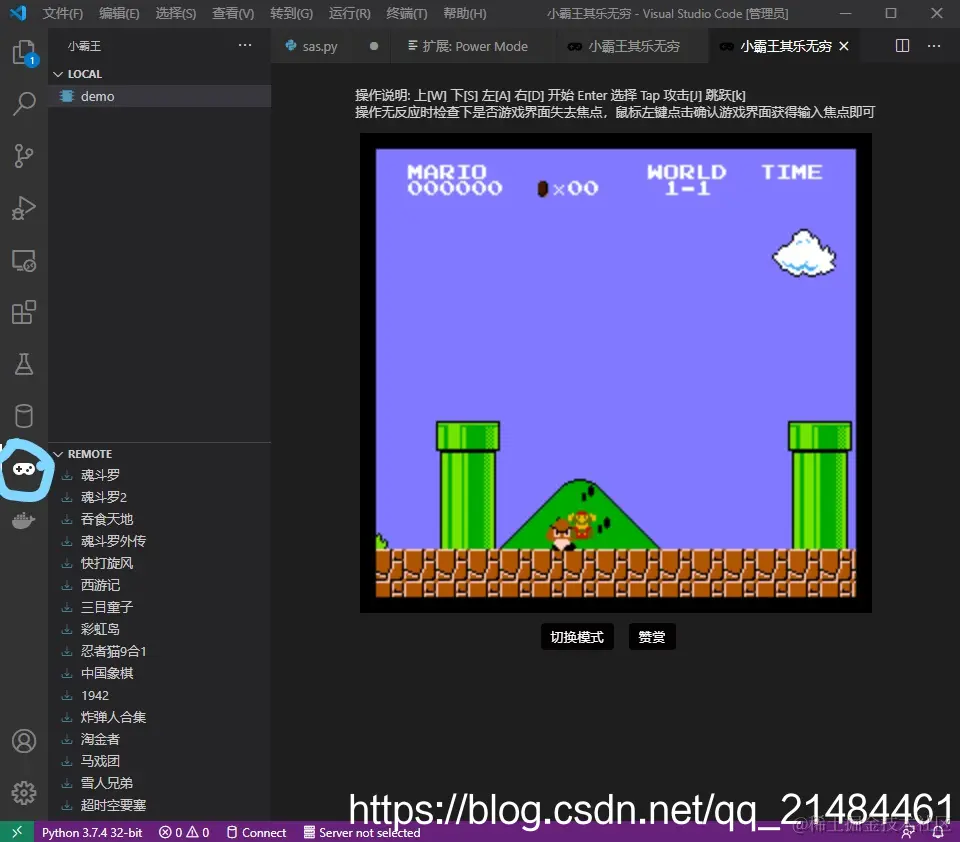This screenshot has width=960, height=842.
Task: Open editor more actions ellipsis
Action: click(x=934, y=46)
